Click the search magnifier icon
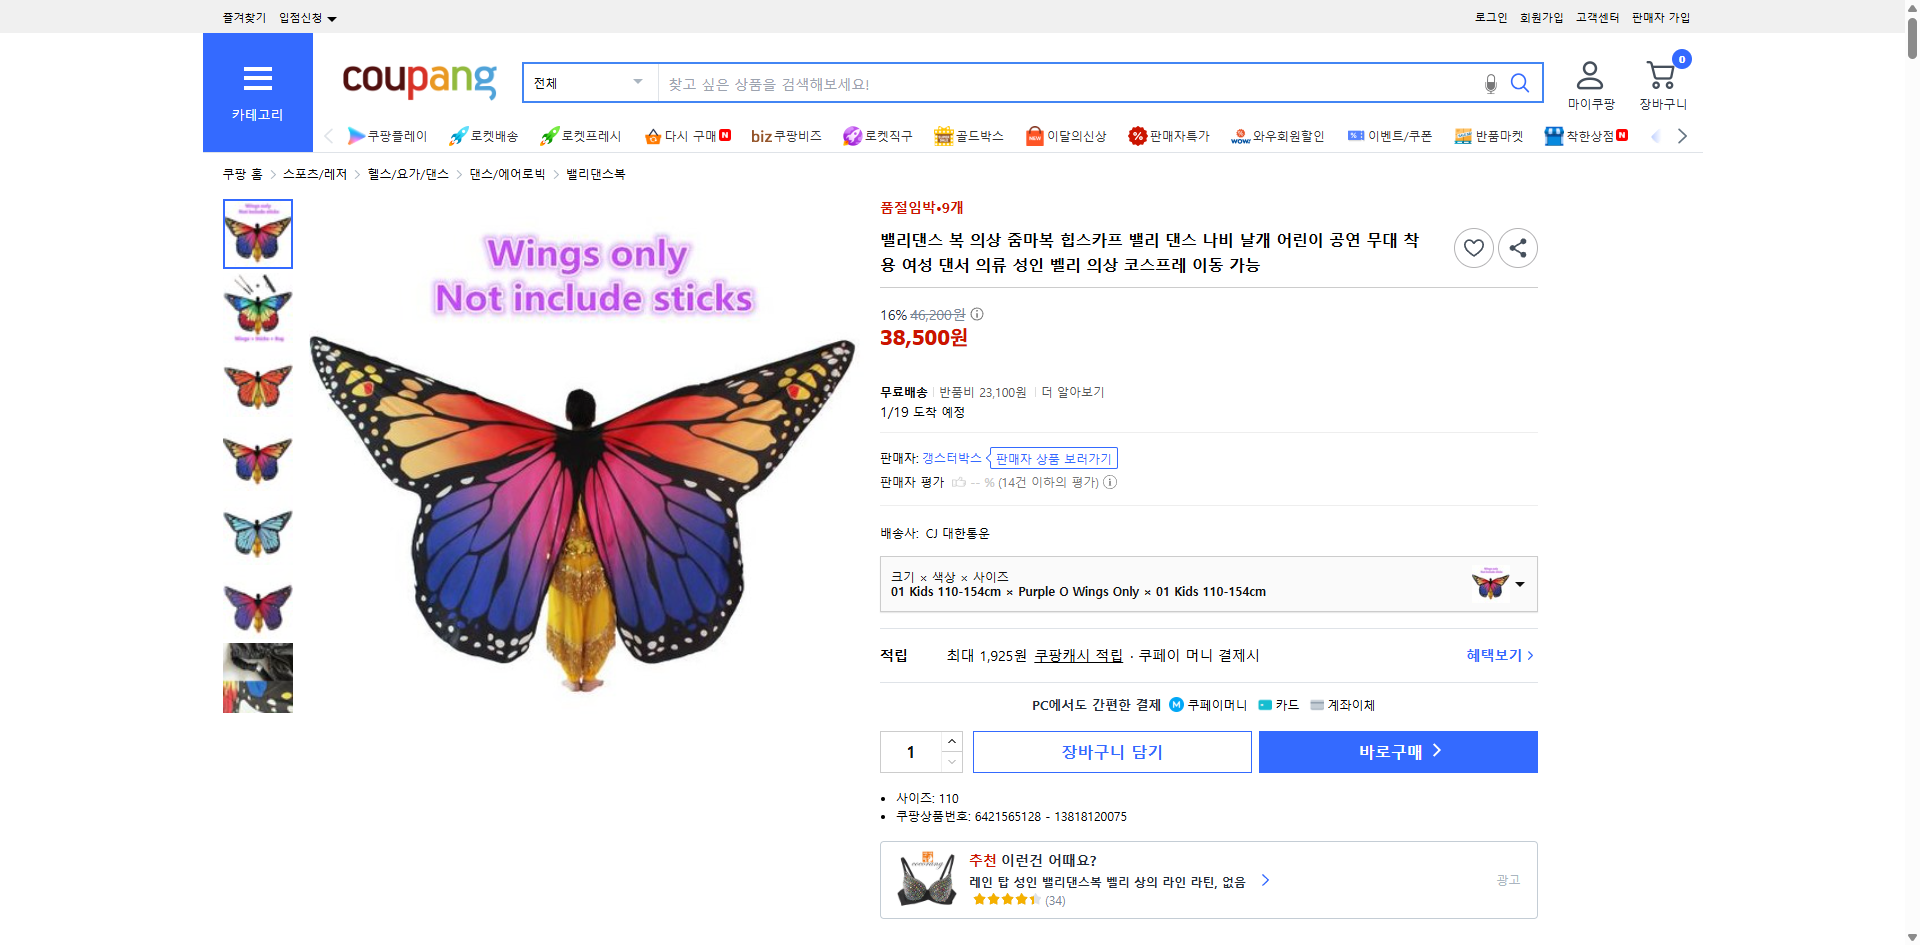The image size is (1920, 945). tap(1520, 84)
